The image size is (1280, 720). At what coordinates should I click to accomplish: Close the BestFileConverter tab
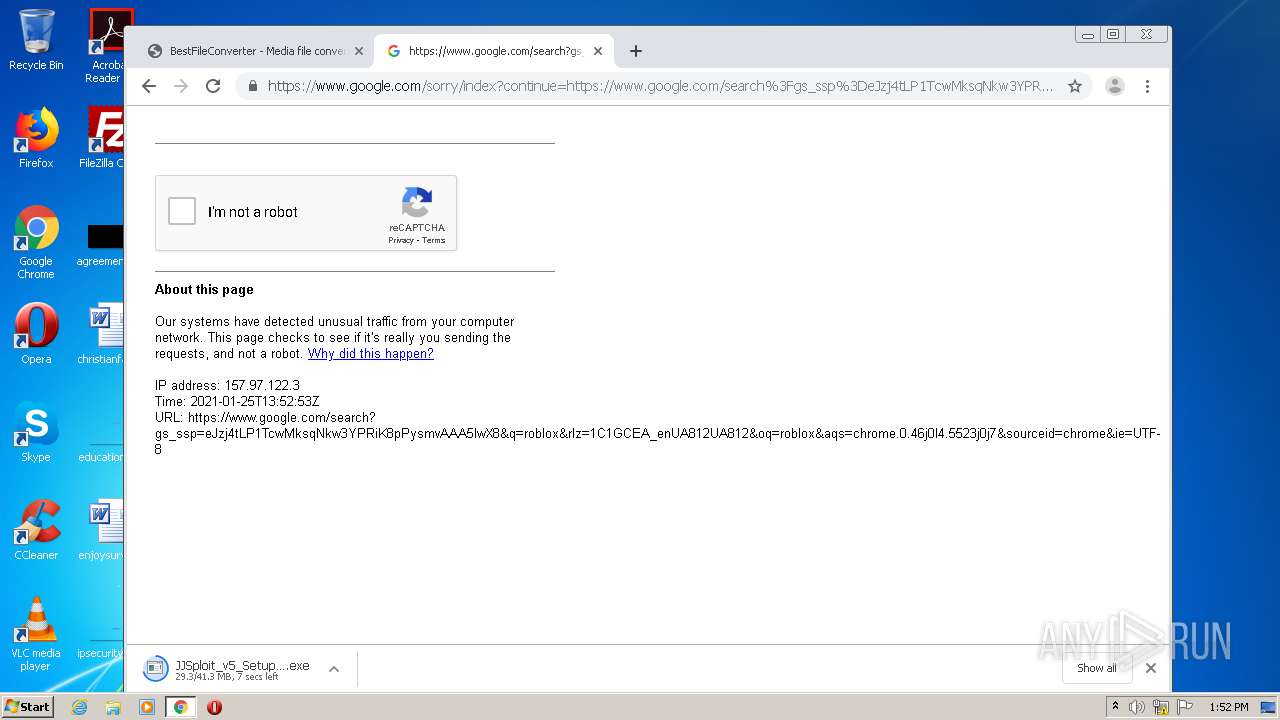coord(359,51)
